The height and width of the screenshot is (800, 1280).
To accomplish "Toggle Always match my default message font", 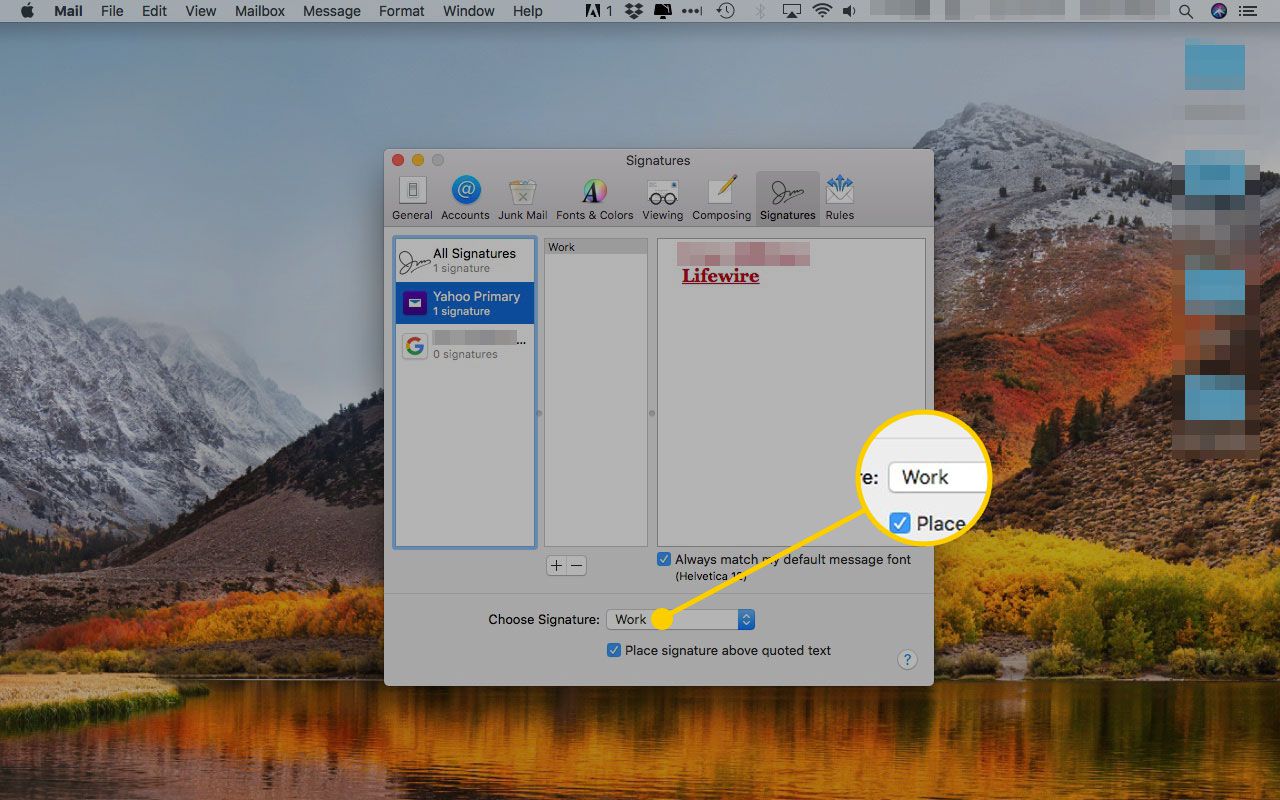I will coord(664,560).
